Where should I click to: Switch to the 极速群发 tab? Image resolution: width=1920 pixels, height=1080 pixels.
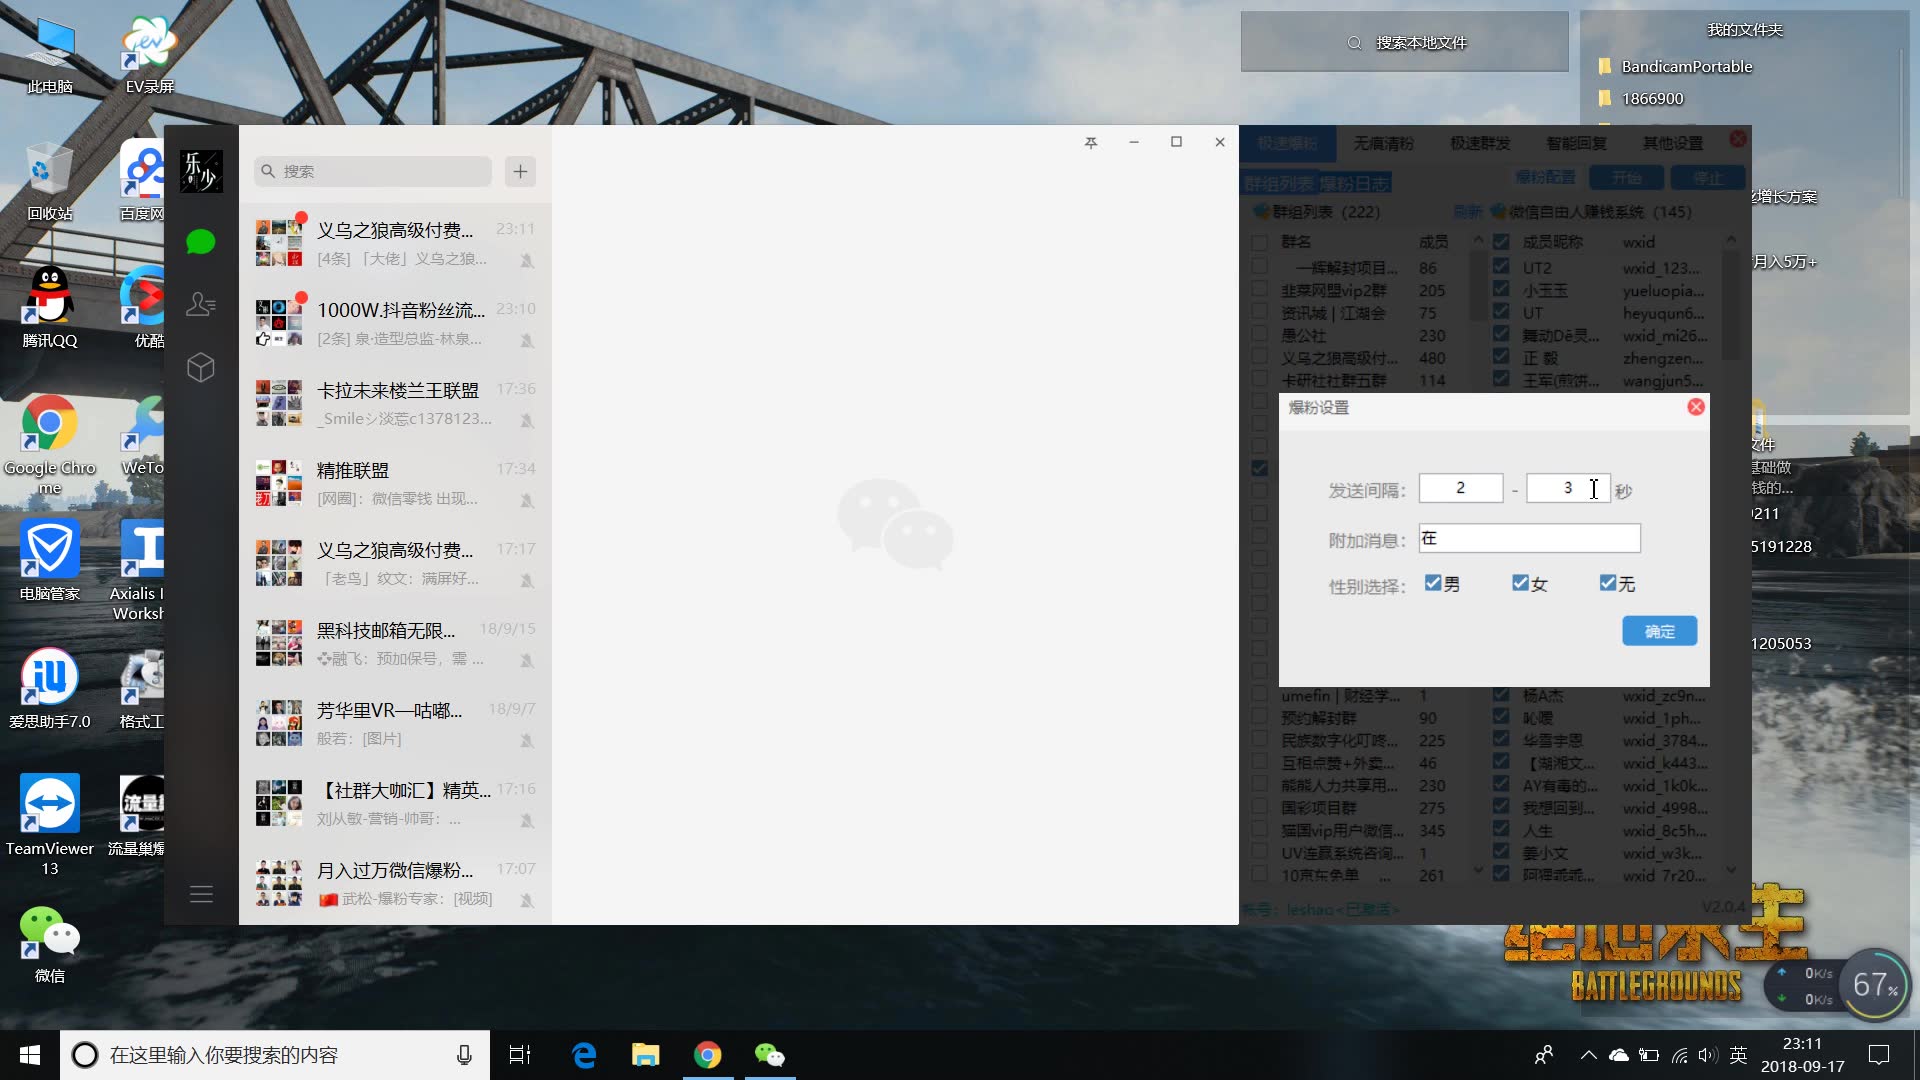point(1480,143)
